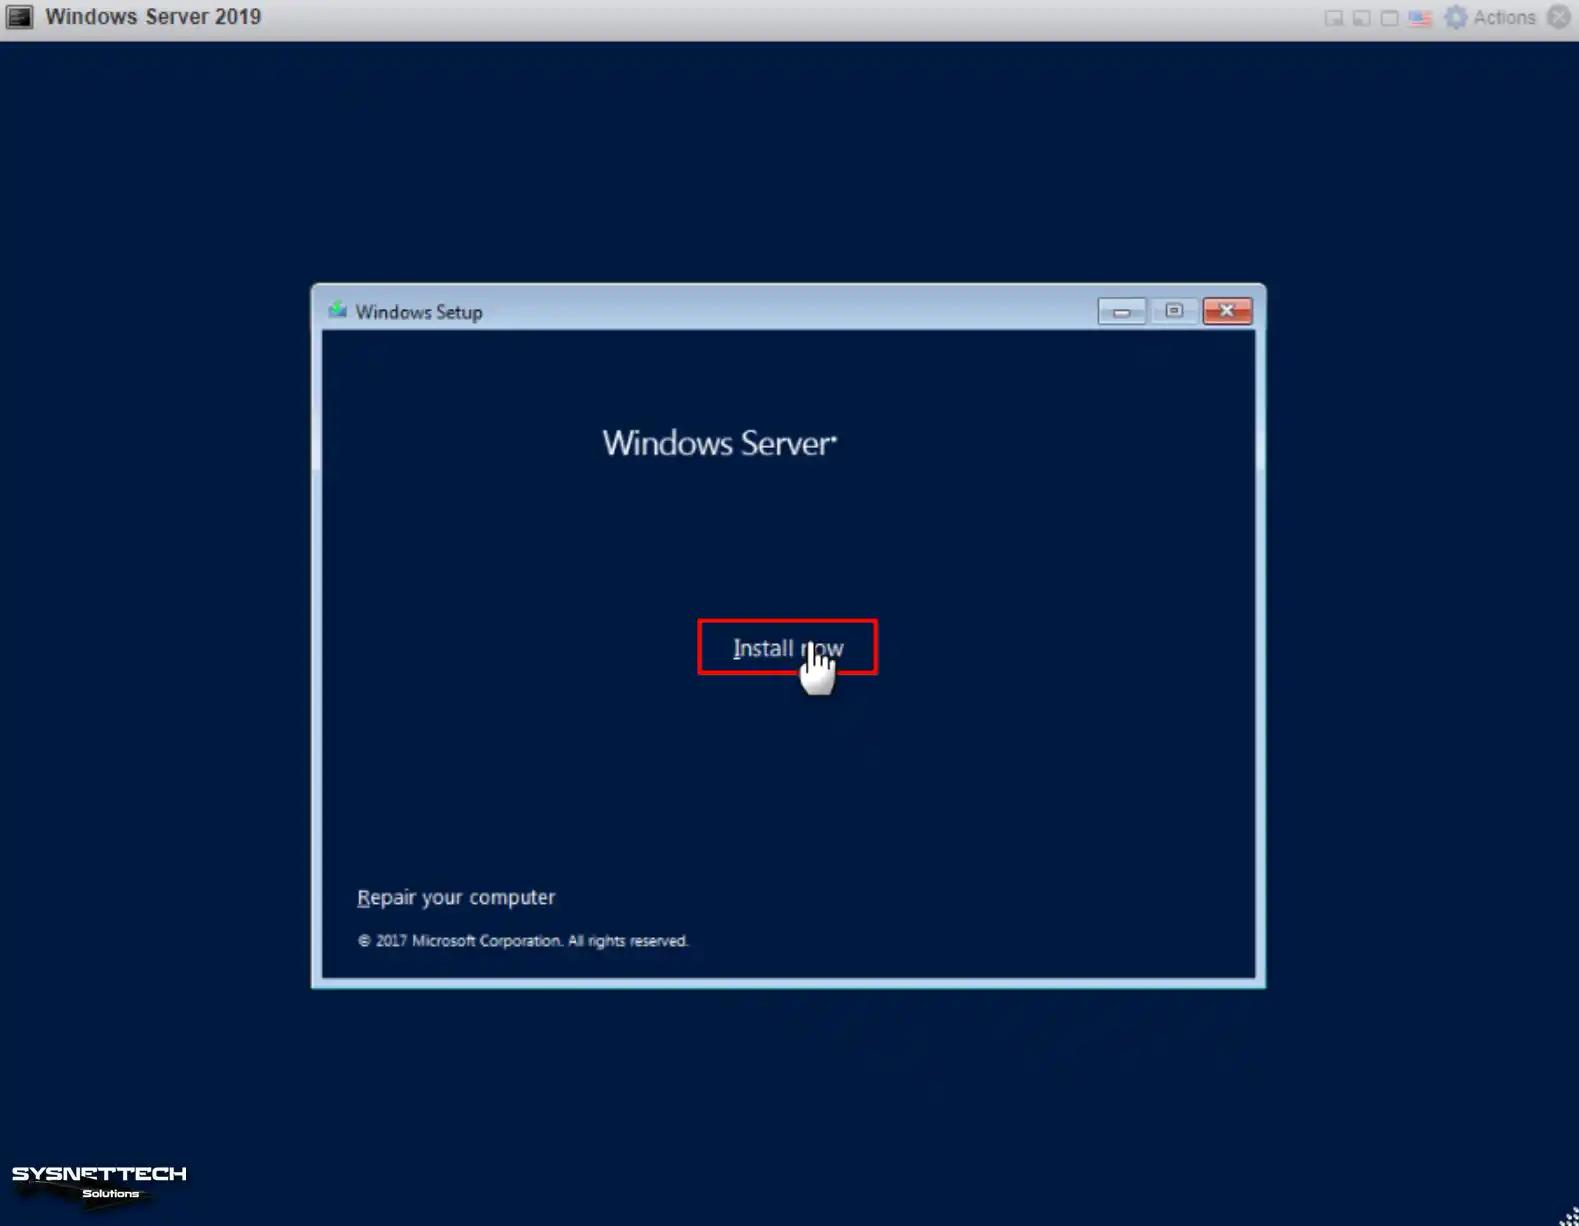Close the Windows Server 2019 console
1579x1226 pixels.
click(x=1559, y=17)
